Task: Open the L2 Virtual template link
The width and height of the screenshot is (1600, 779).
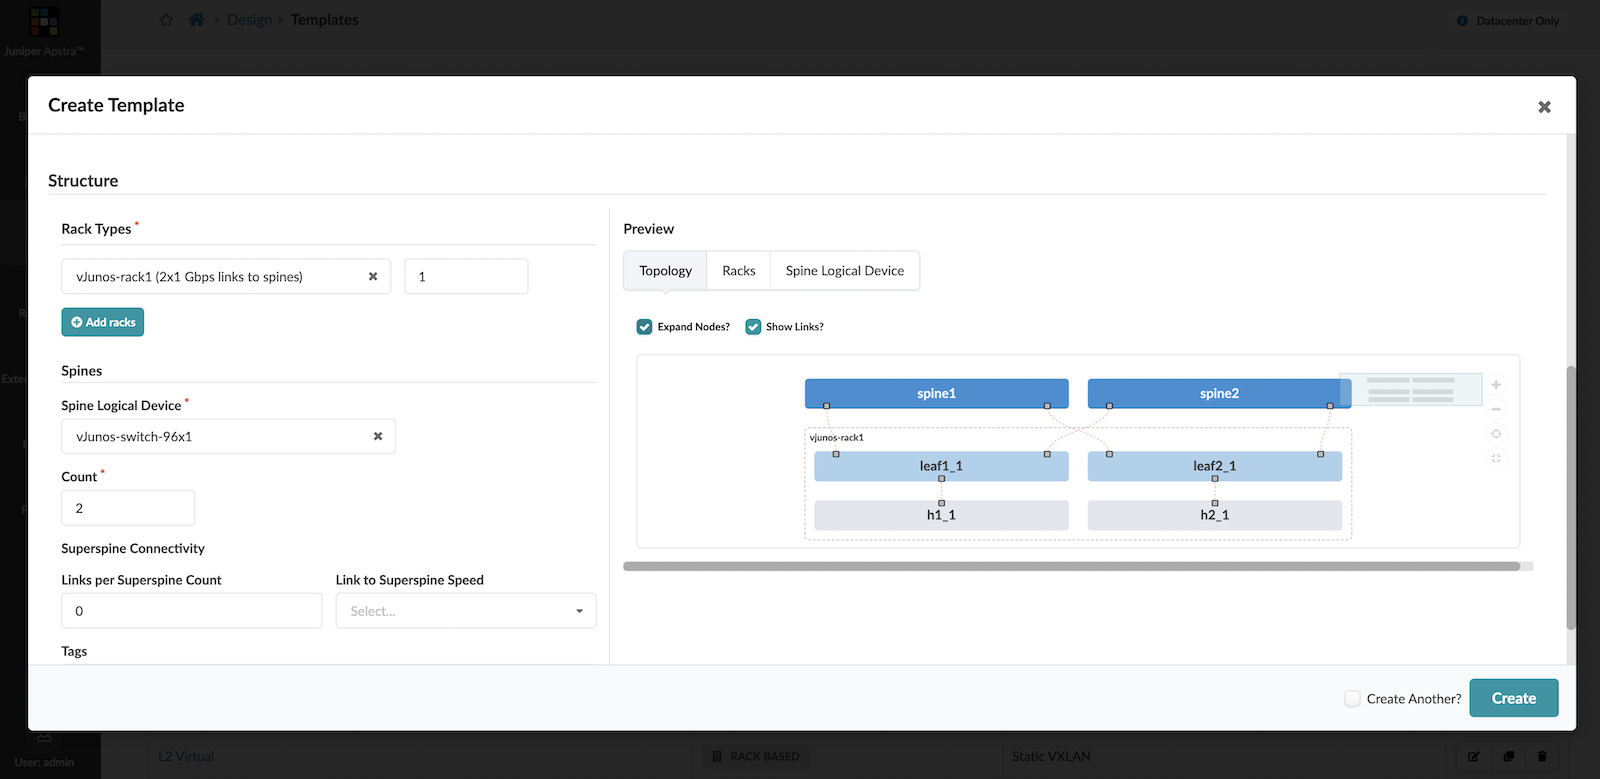Action: coord(186,757)
